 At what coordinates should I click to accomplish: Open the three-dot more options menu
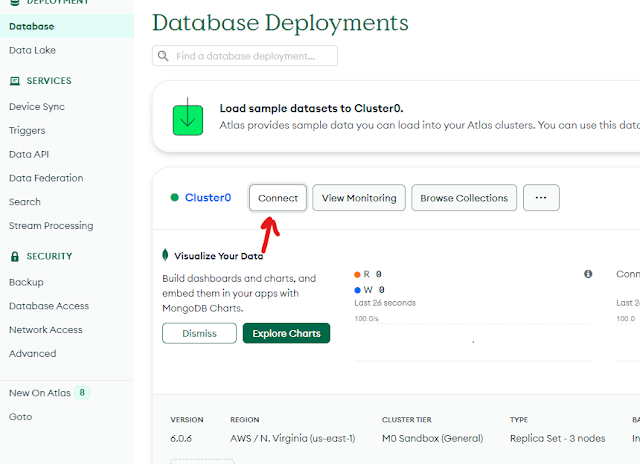coord(541,198)
